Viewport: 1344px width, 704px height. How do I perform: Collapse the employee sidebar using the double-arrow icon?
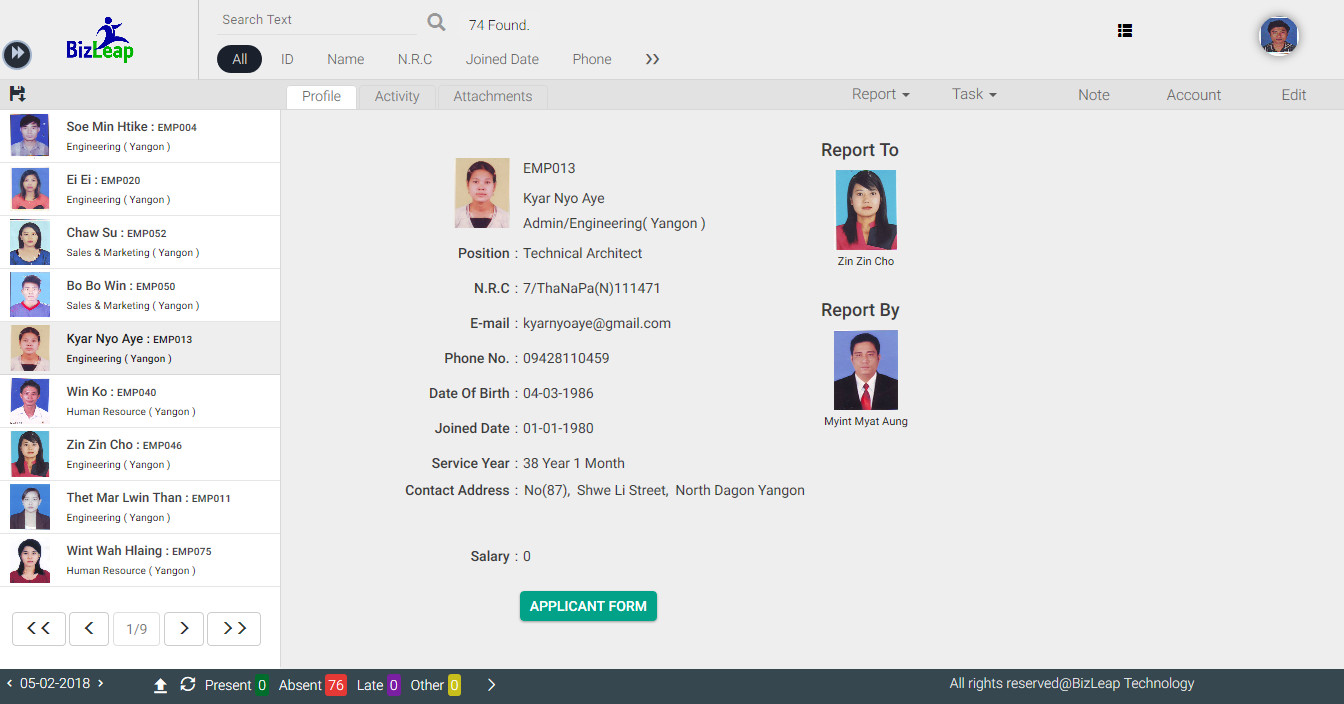coord(17,54)
